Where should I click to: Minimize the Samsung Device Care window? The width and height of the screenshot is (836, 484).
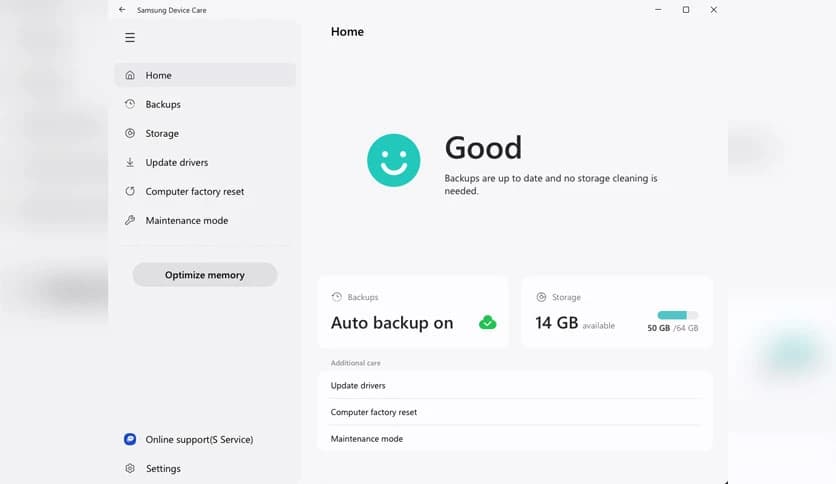coord(658,10)
